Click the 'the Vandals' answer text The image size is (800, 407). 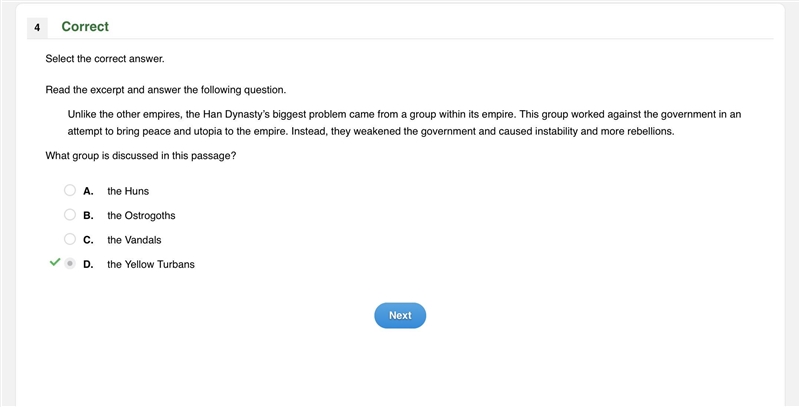tap(134, 240)
